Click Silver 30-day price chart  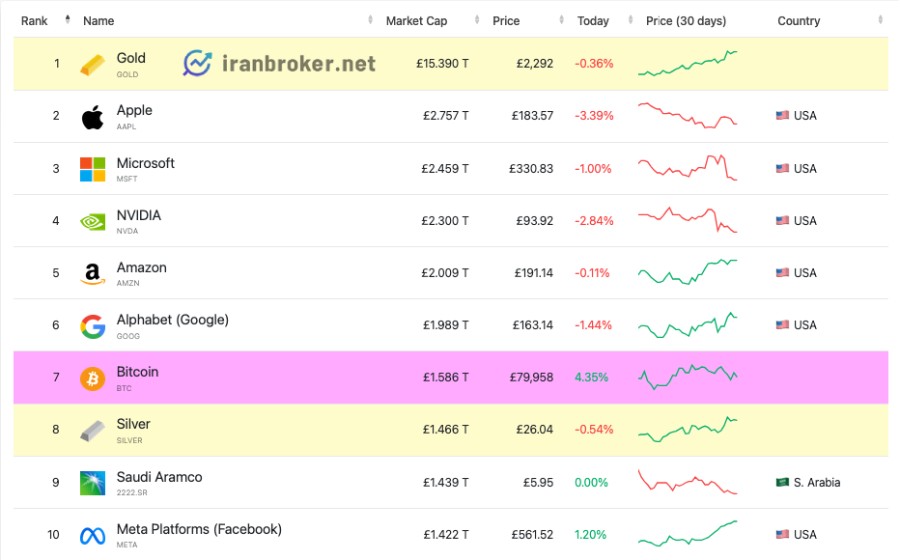pyautogui.click(x=687, y=429)
